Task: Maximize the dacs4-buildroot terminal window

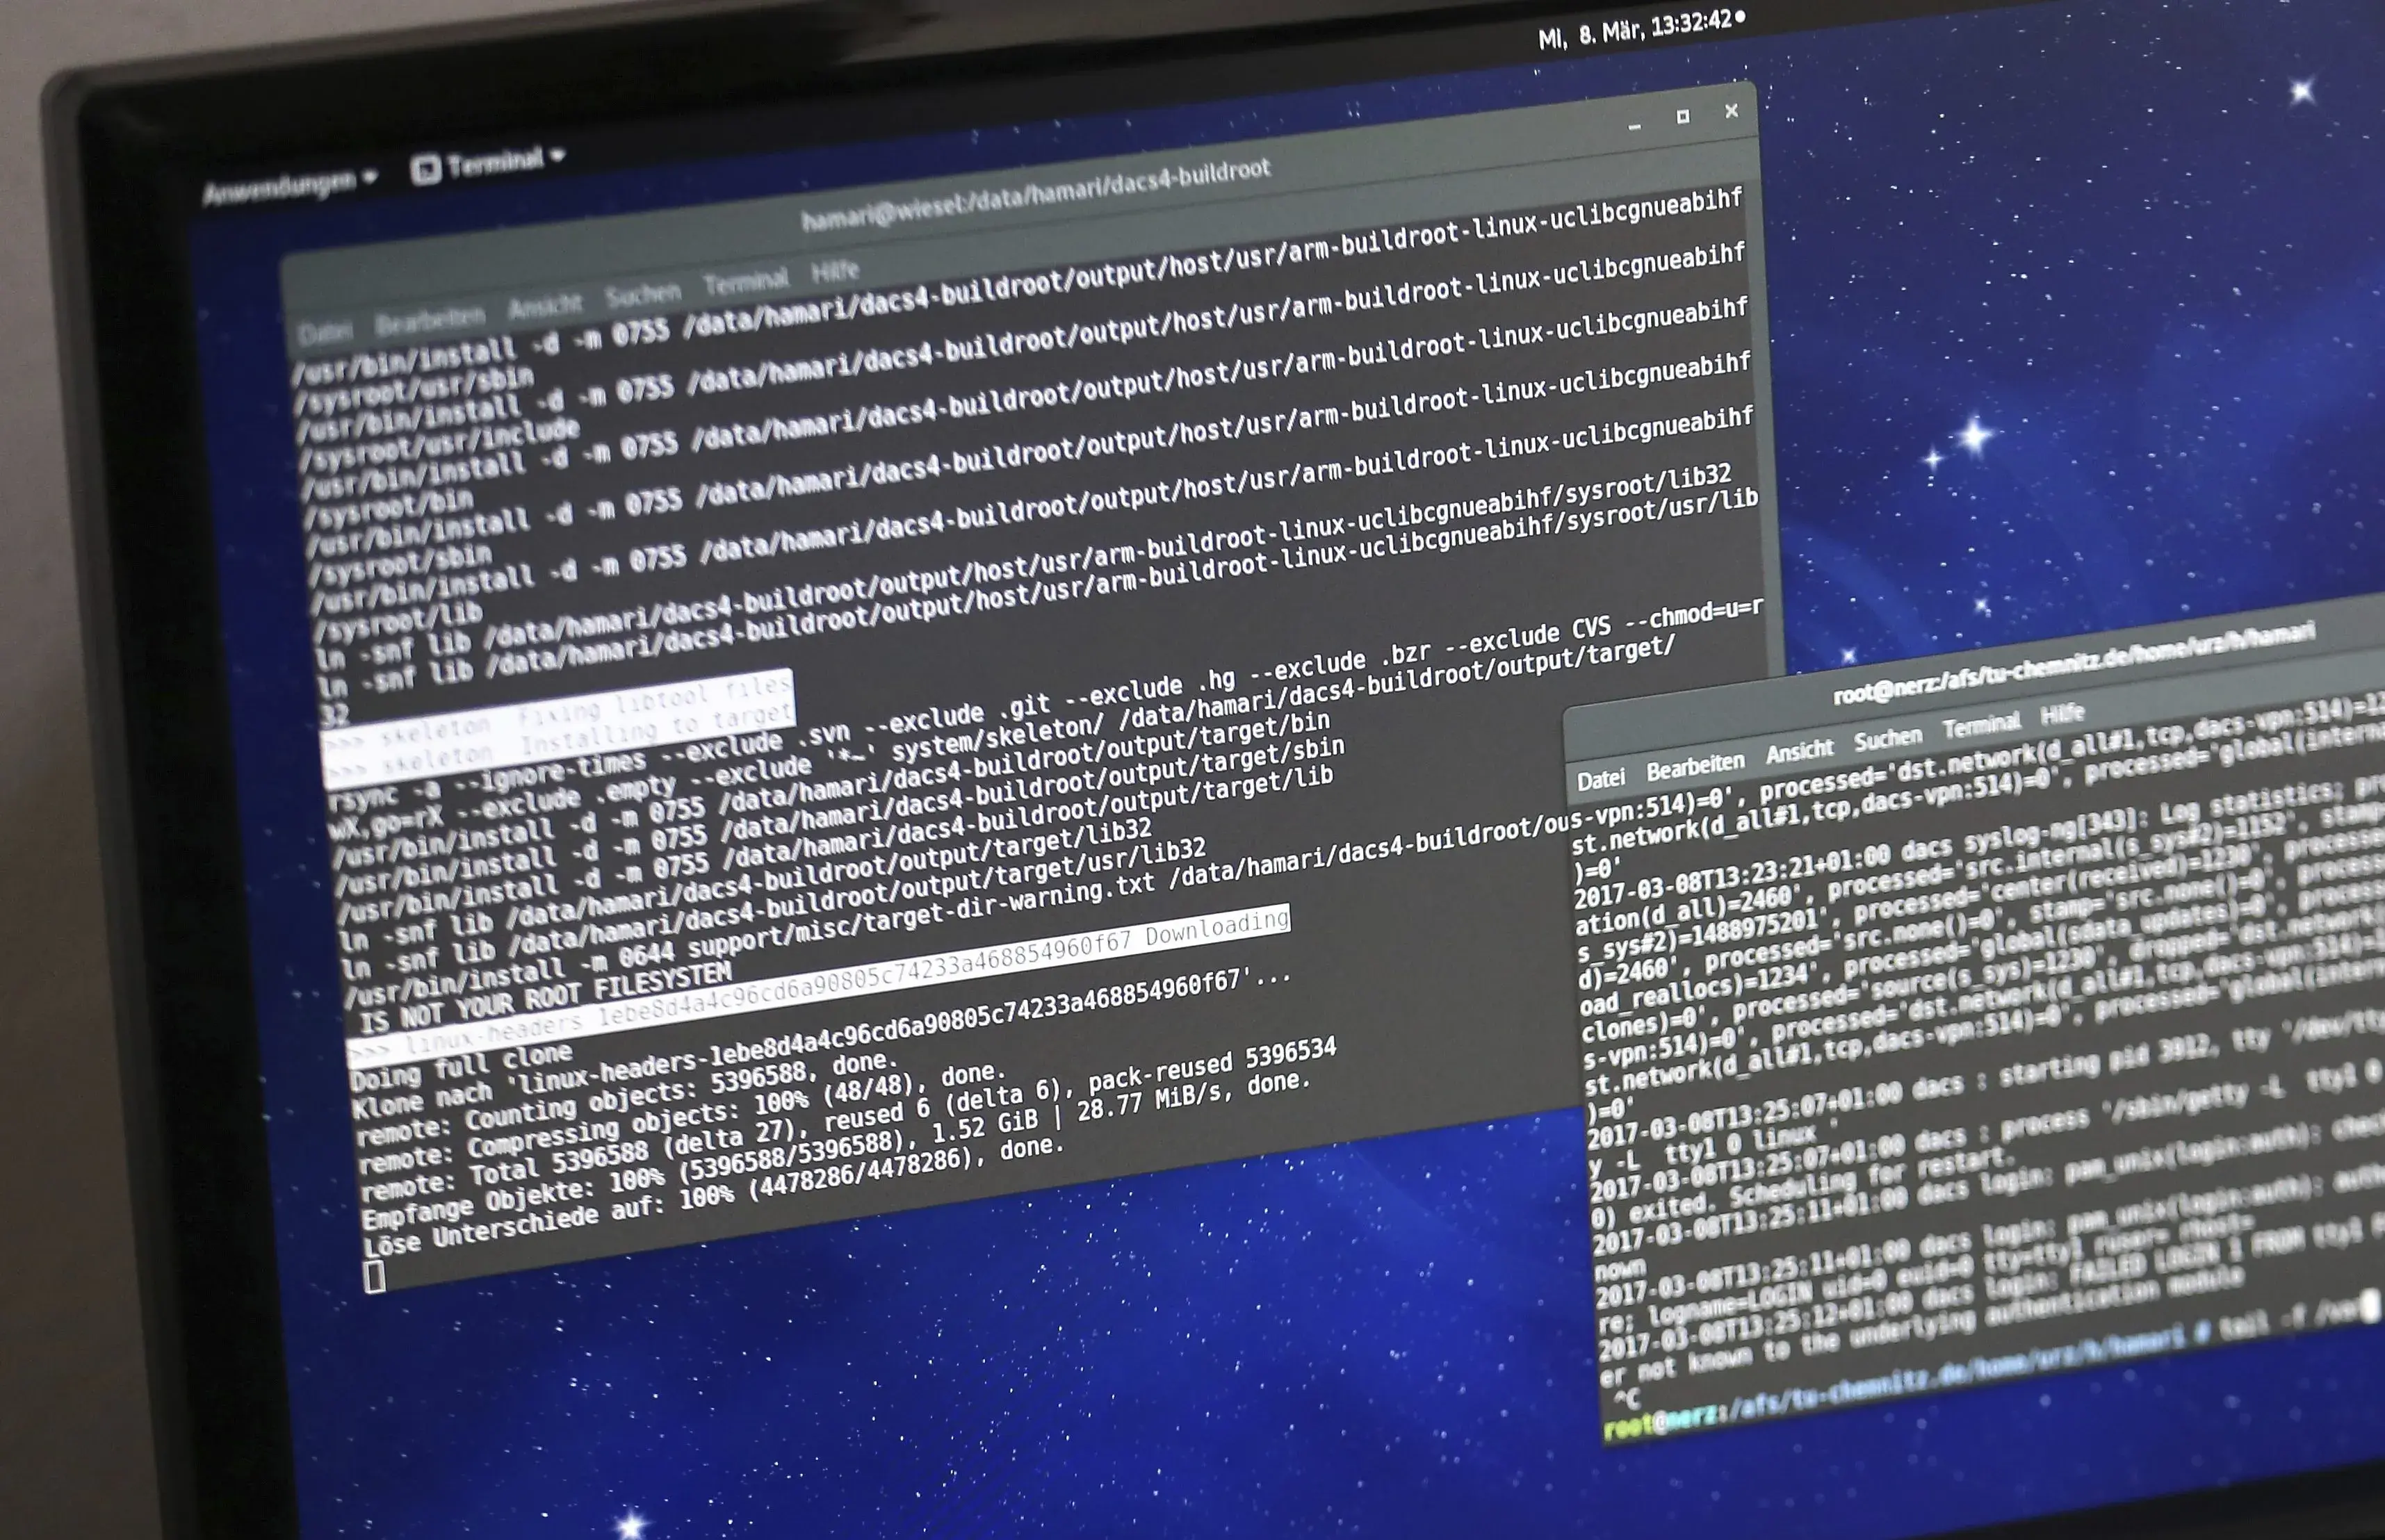Action: (x=1683, y=117)
